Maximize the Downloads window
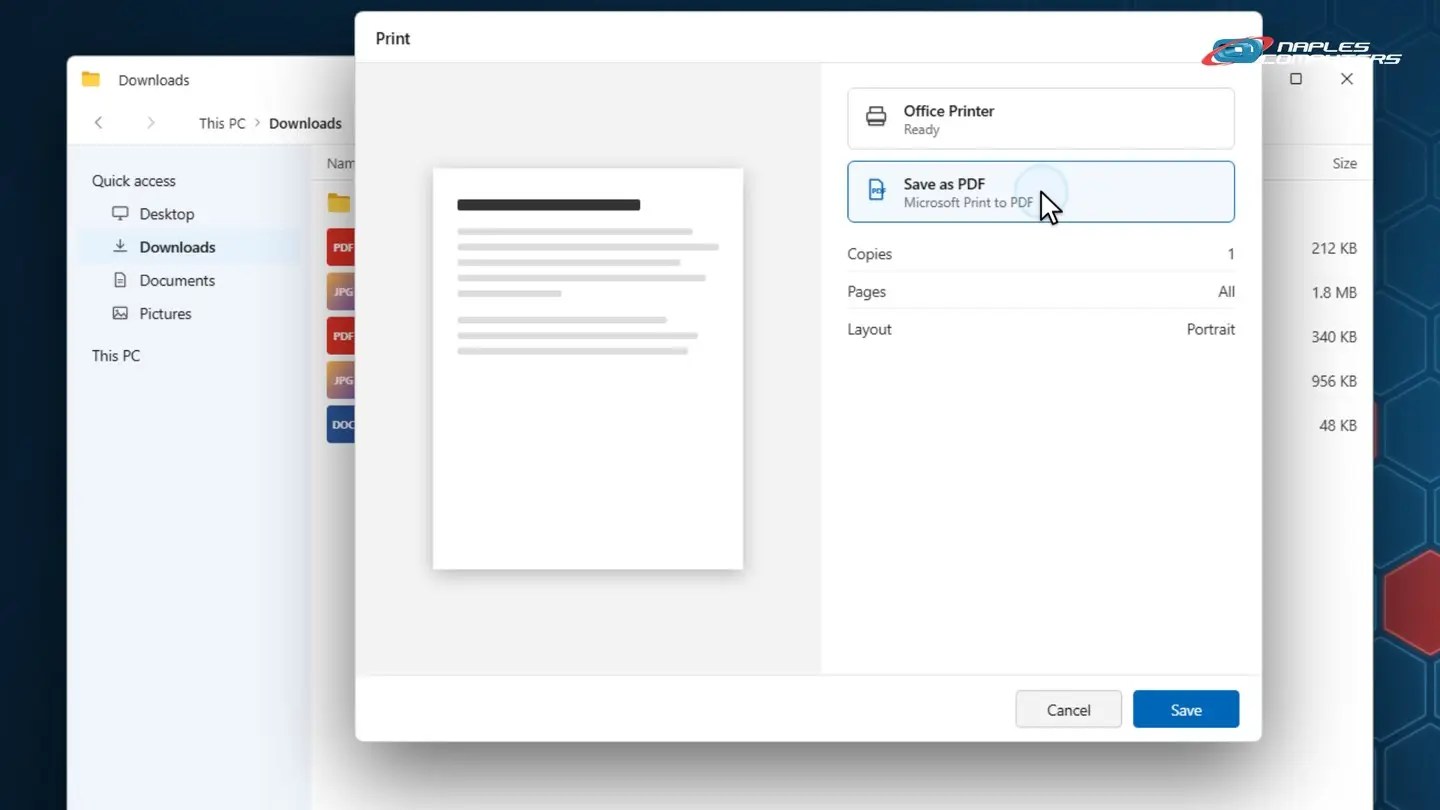The width and height of the screenshot is (1440, 810). click(x=1296, y=79)
